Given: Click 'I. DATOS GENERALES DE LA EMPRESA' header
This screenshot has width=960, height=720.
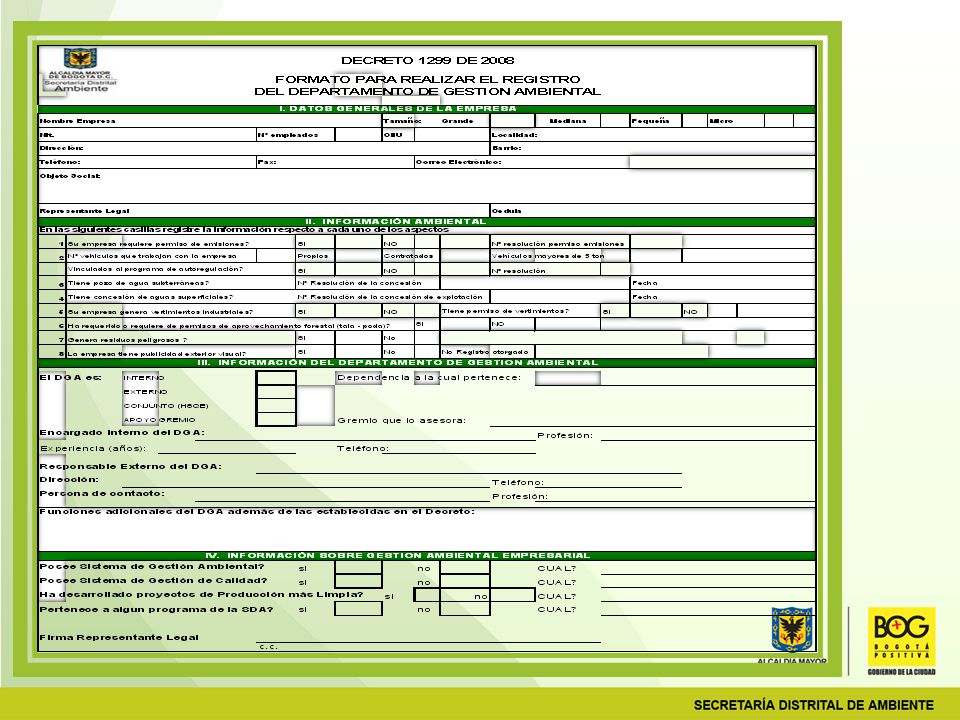Looking at the screenshot, I should [399, 109].
